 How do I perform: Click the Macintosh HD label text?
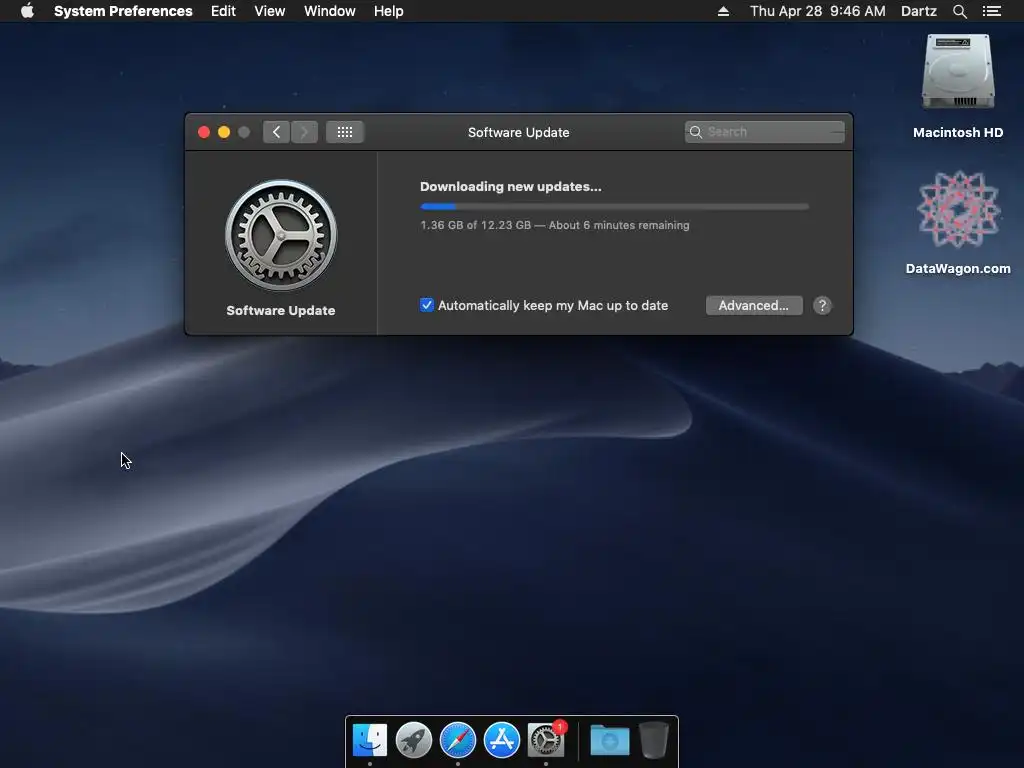click(958, 133)
